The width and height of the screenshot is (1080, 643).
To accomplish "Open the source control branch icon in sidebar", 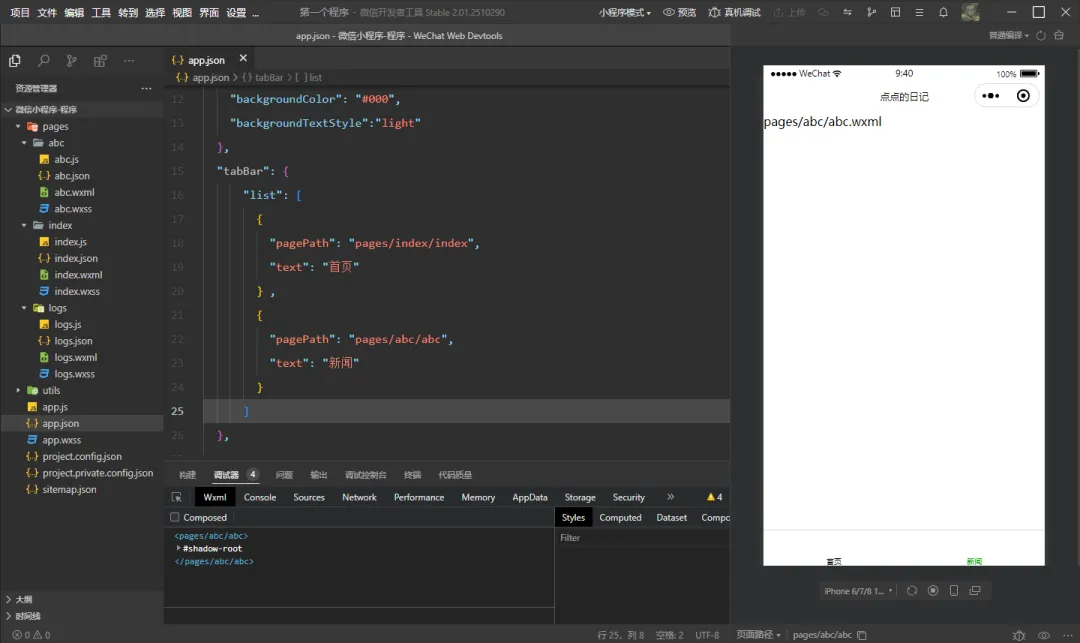I will coord(72,61).
